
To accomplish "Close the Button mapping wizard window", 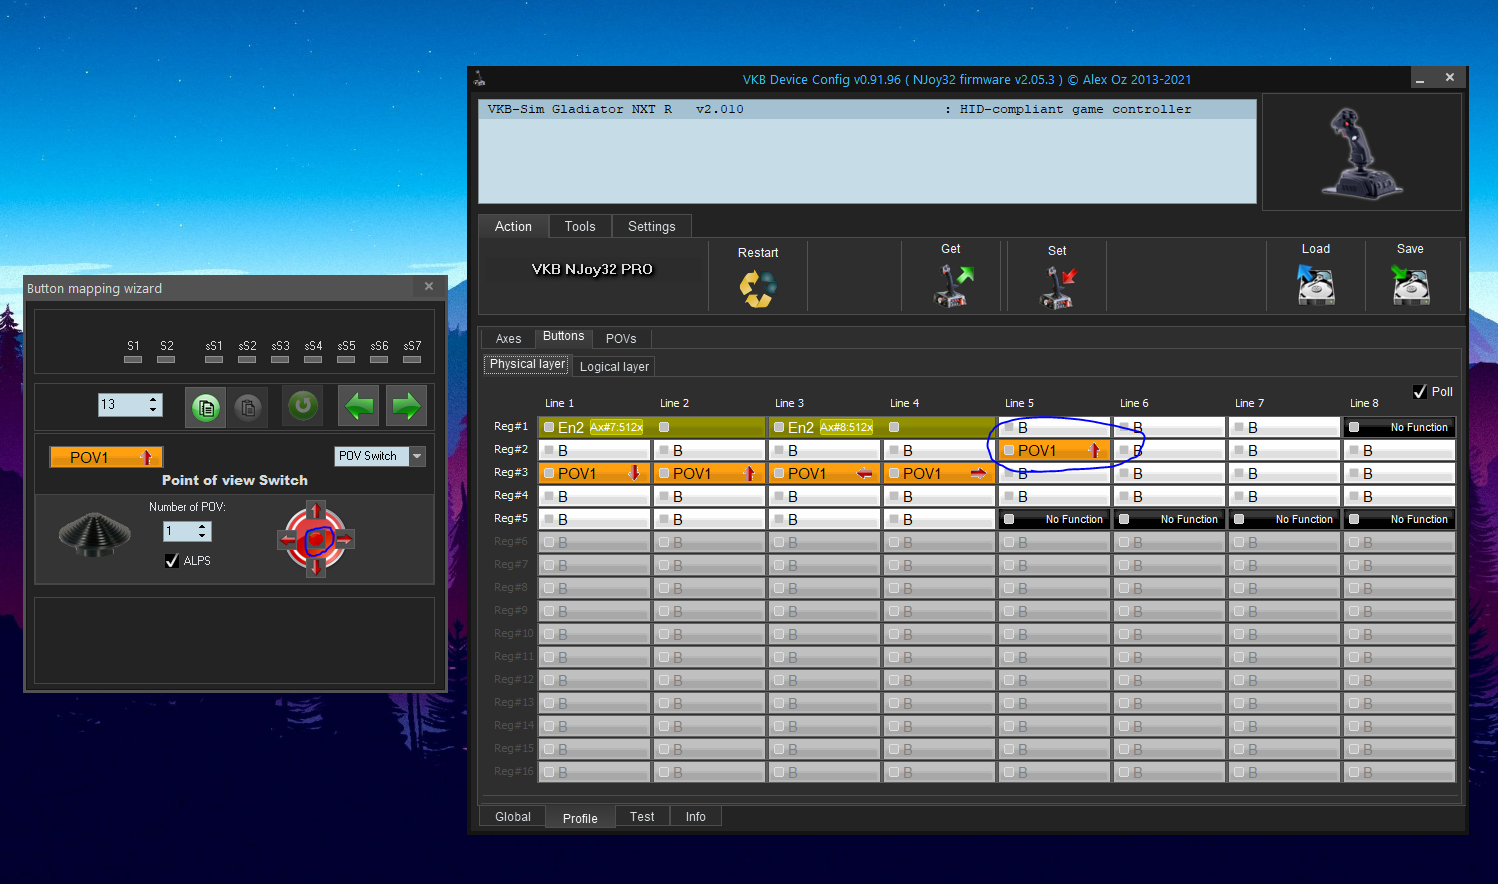I will [429, 287].
